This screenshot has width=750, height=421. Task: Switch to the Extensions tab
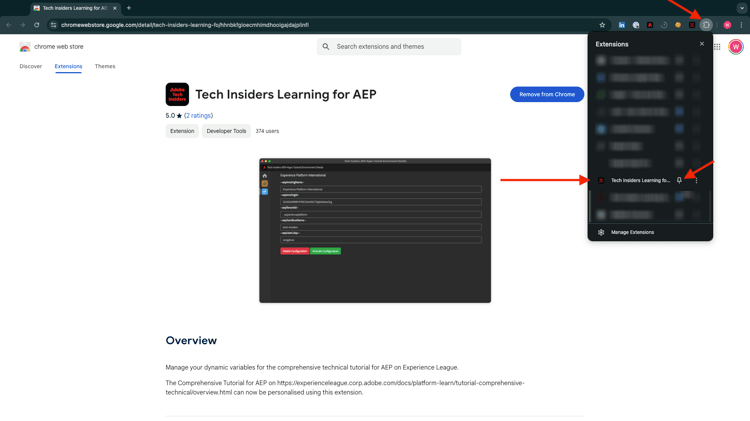click(x=68, y=66)
